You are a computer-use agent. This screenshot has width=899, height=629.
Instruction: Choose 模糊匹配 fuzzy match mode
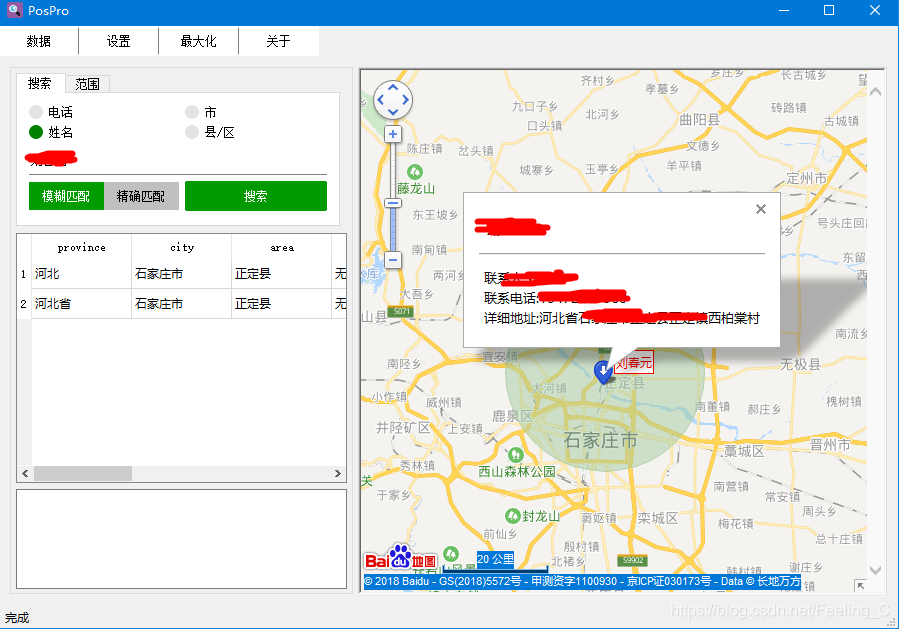coord(66,196)
